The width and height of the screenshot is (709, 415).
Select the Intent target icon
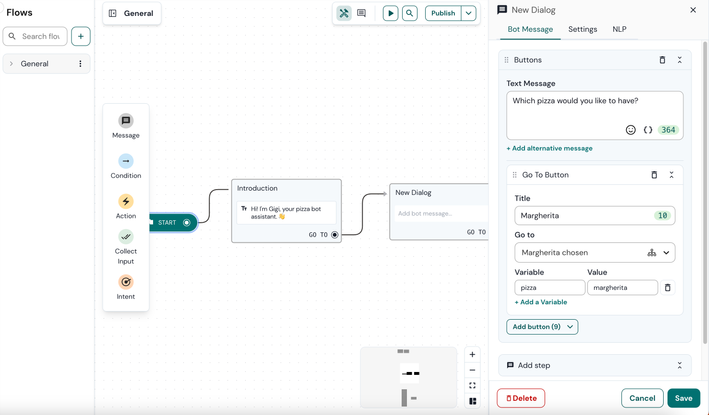point(126,282)
